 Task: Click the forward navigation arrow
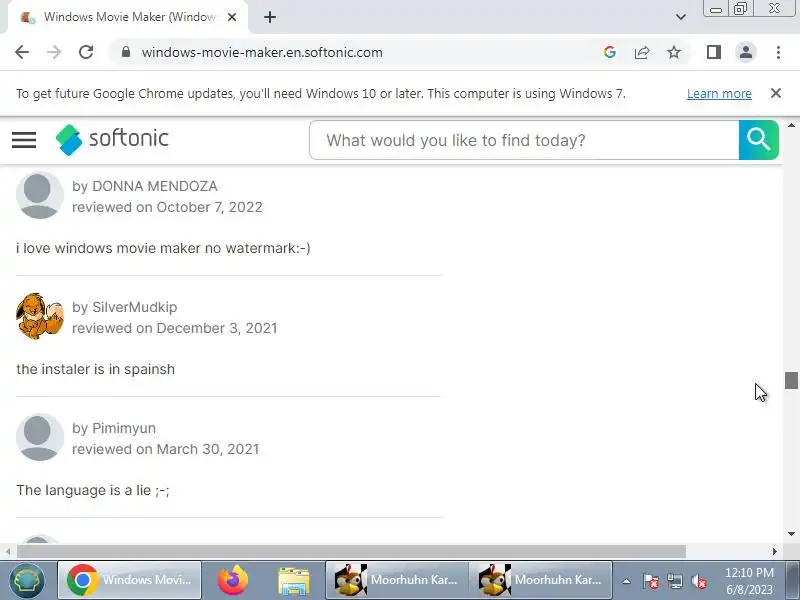click(54, 52)
